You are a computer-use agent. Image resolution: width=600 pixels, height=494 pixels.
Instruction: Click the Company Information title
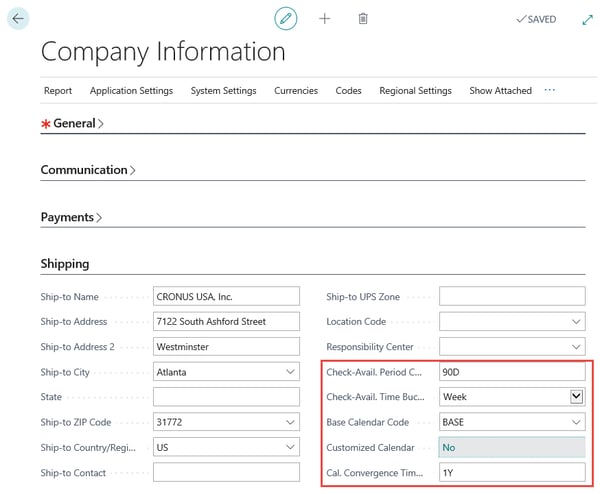(x=163, y=52)
